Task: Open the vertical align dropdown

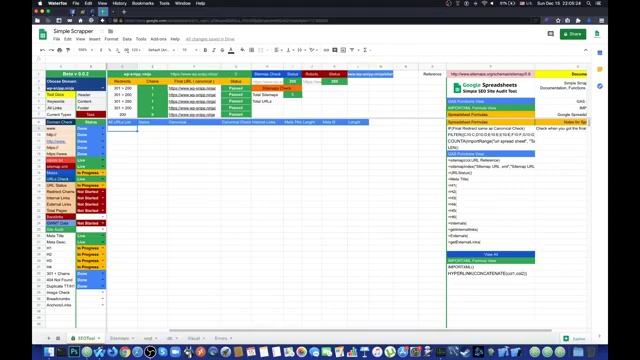Action: tap(289, 50)
